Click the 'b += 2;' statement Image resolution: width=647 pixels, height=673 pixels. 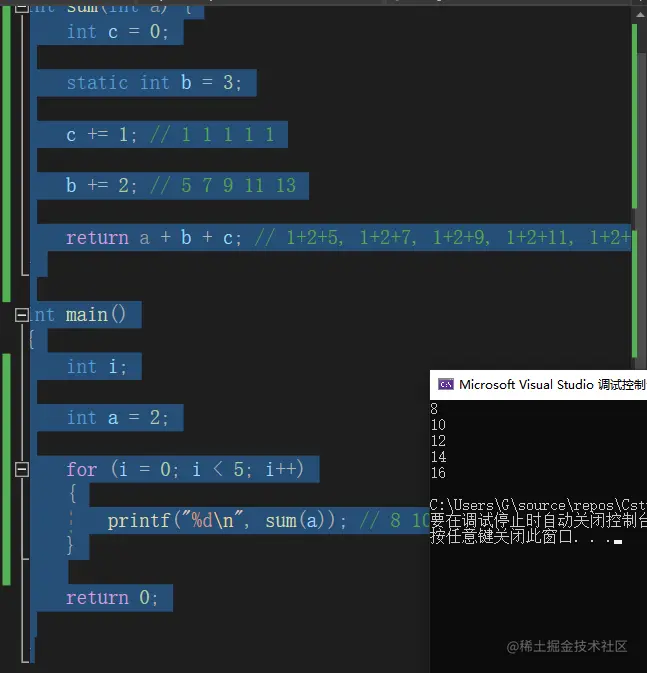[101, 186]
